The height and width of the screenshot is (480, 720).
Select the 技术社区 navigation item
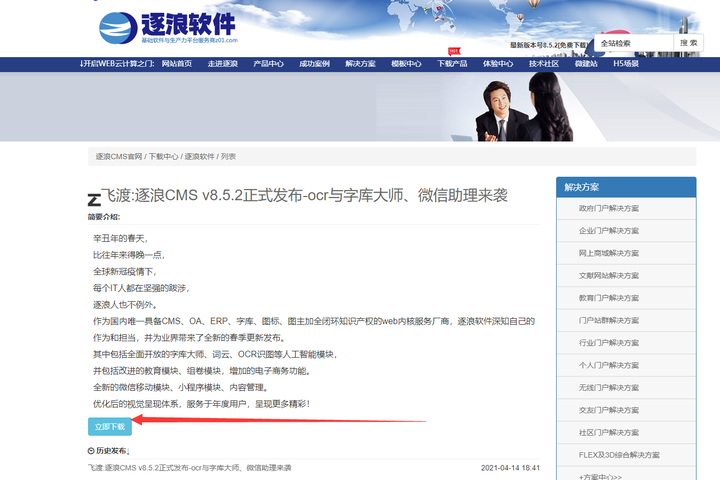click(544, 64)
